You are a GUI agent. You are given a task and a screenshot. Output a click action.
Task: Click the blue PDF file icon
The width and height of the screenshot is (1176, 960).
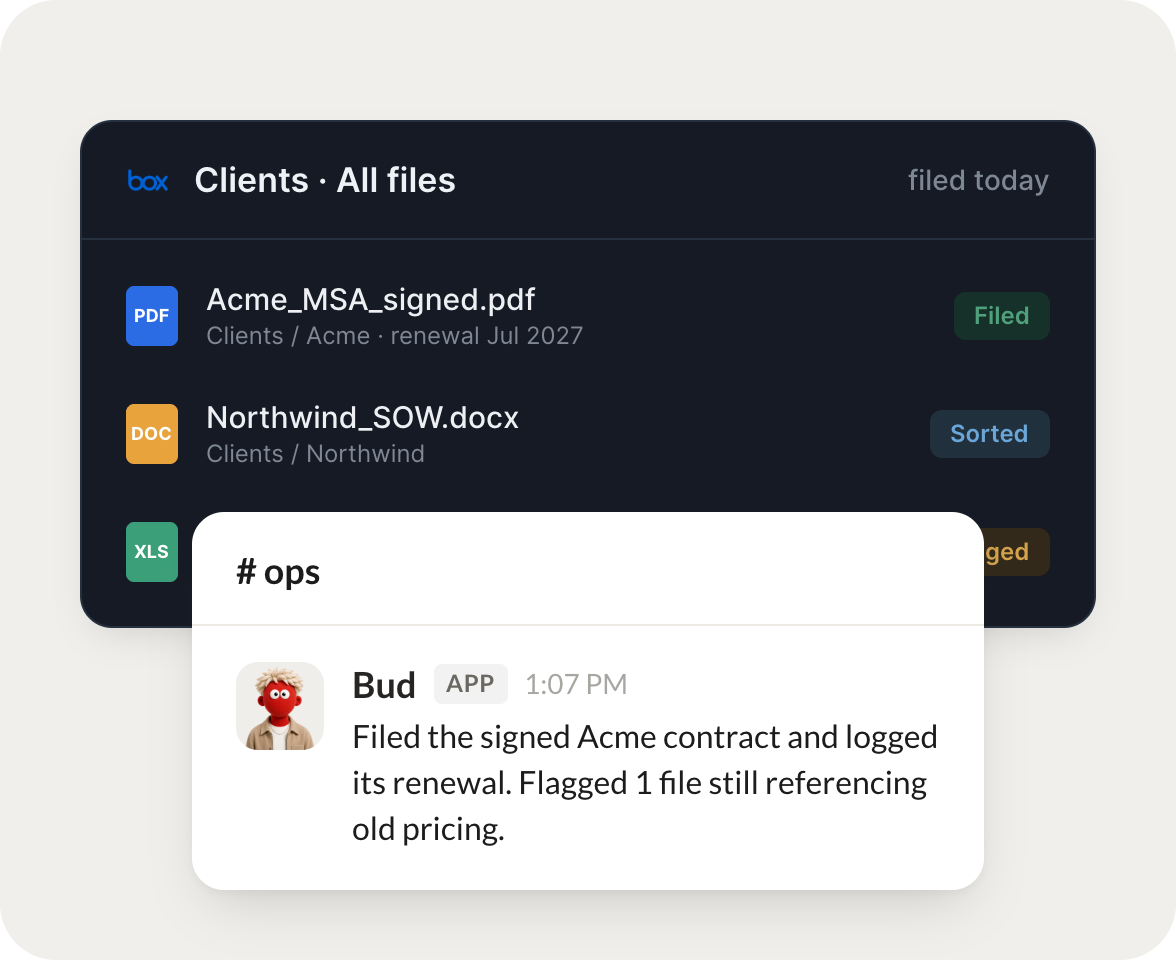click(152, 316)
